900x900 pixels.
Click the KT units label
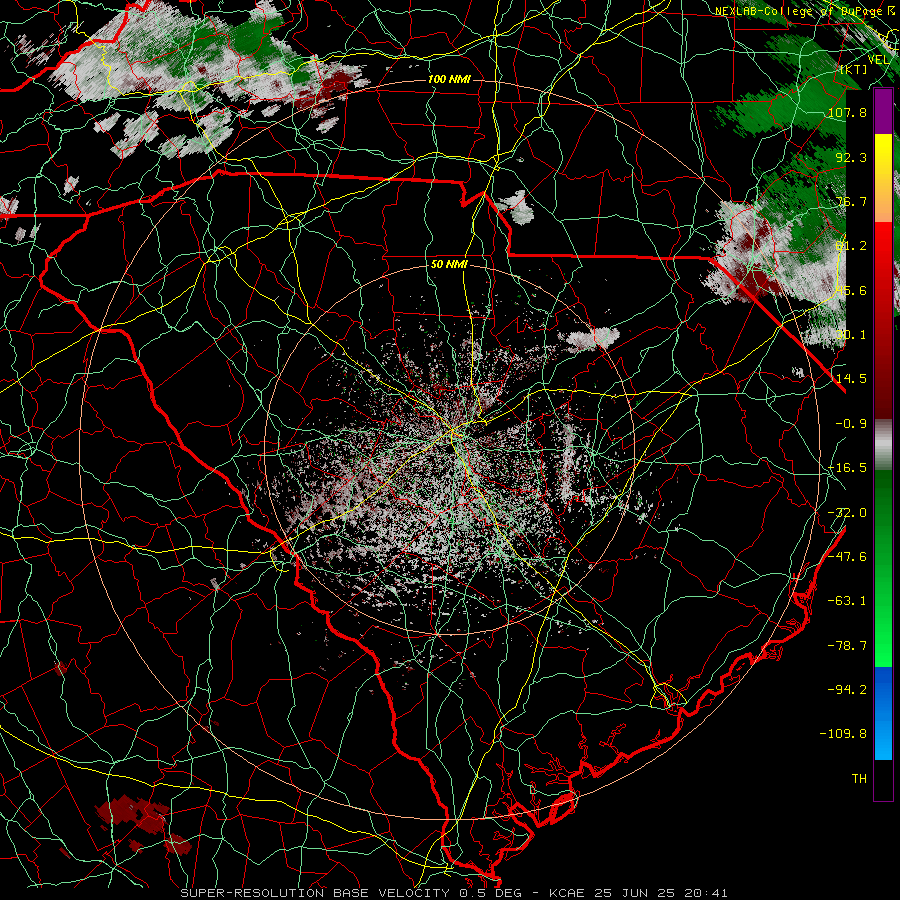click(x=854, y=69)
